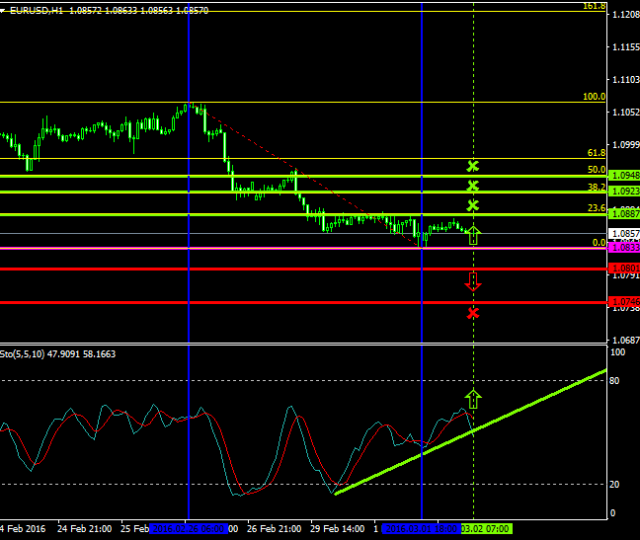This screenshot has height=540, width=640.
Task: Select the red X marker below 1.0746
Action: coord(473,314)
